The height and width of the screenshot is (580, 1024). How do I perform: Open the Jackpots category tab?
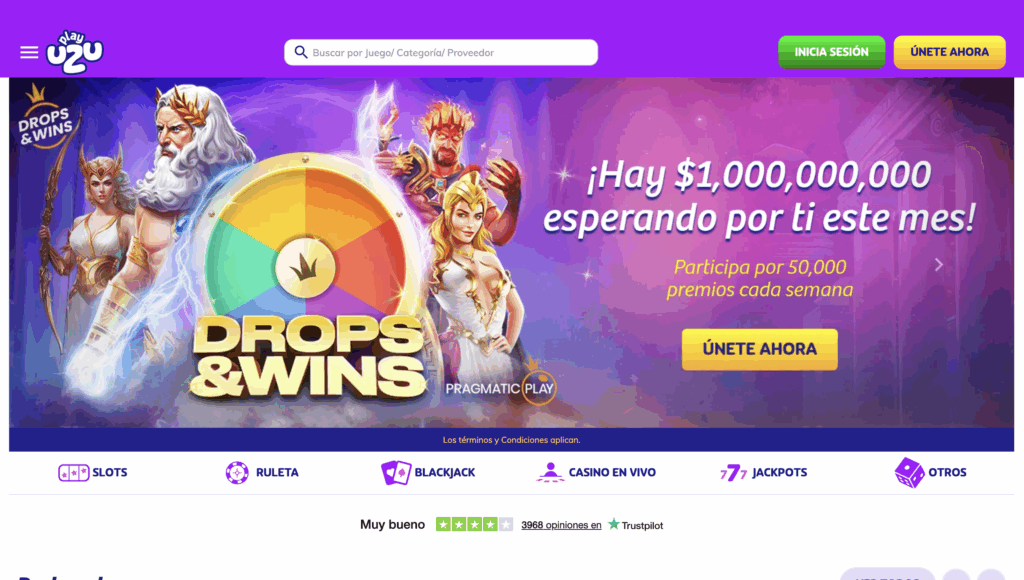[x=763, y=472]
